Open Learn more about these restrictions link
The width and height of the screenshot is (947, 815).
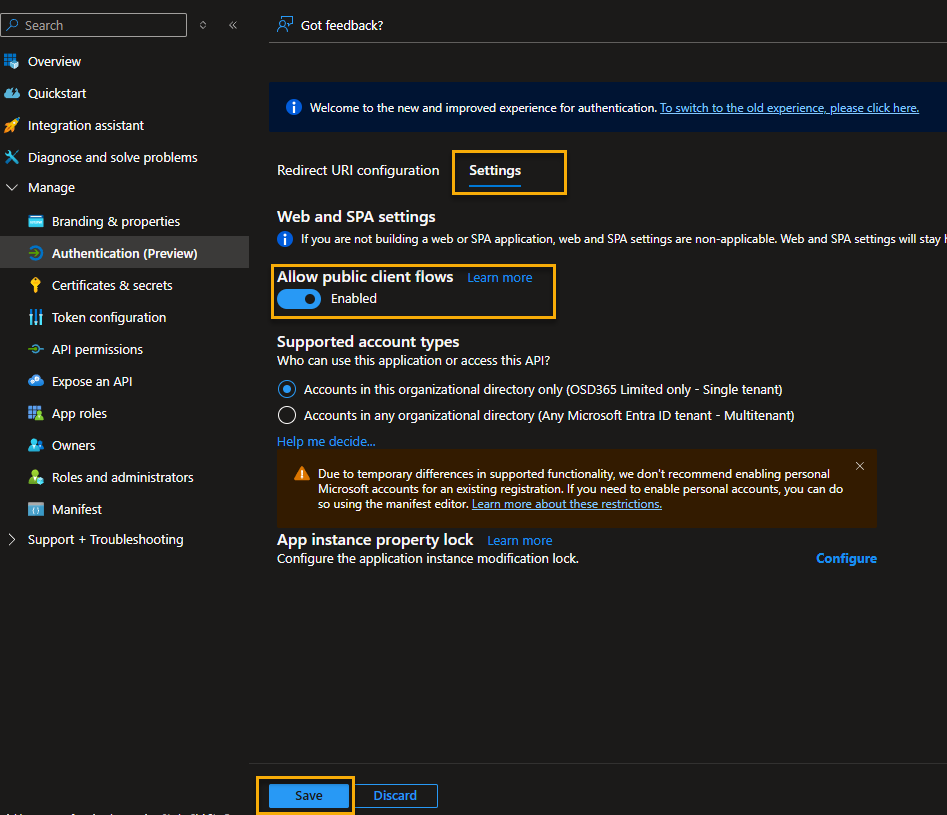(x=567, y=504)
